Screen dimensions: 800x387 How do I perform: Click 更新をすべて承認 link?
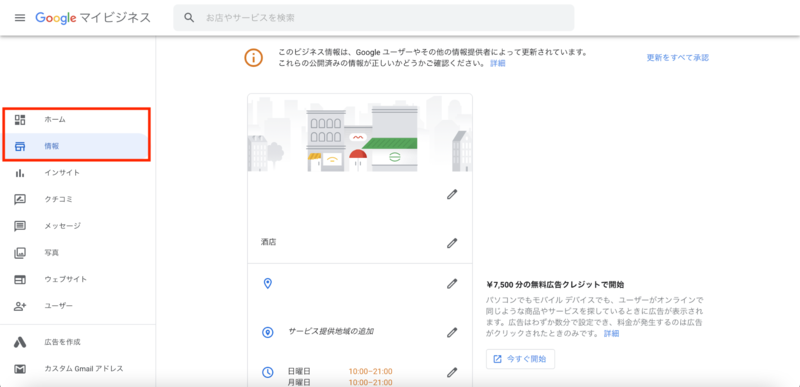click(678, 58)
